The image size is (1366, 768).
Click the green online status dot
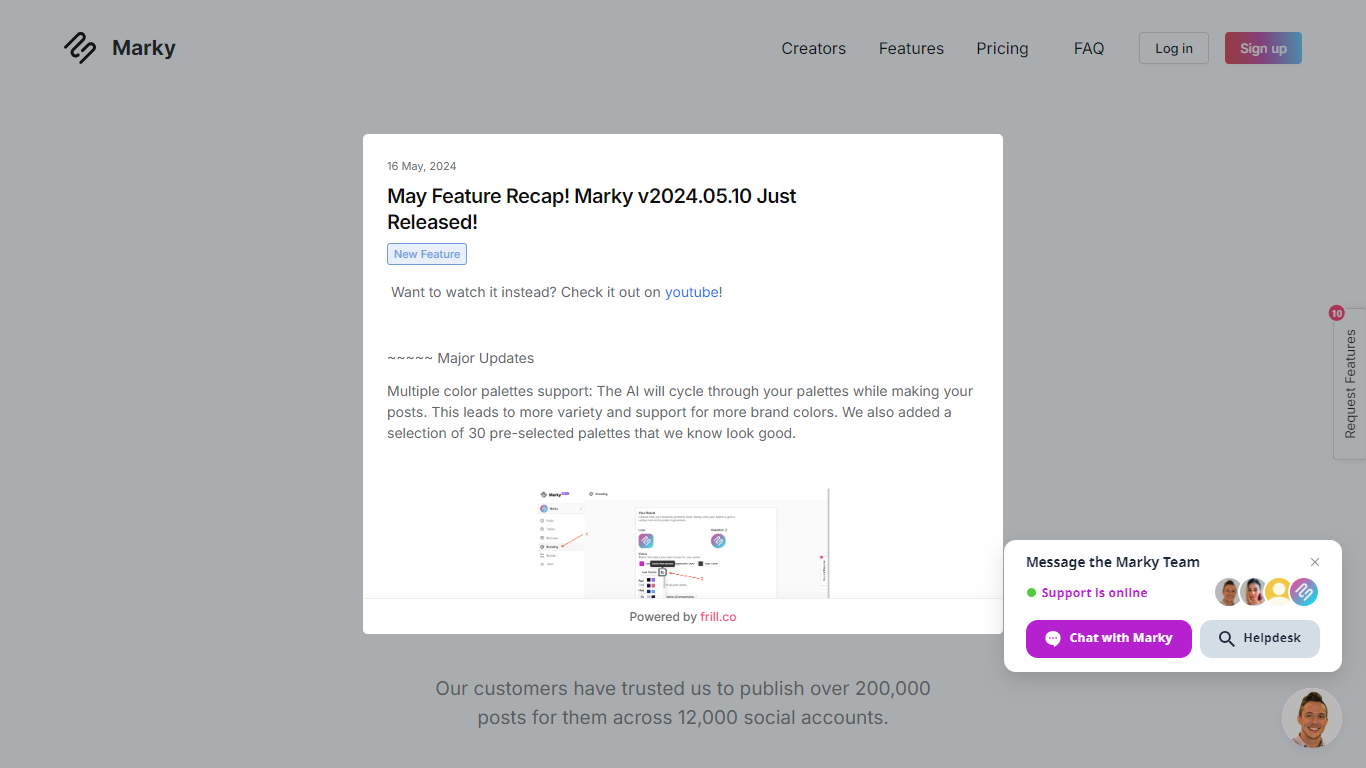(1032, 593)
